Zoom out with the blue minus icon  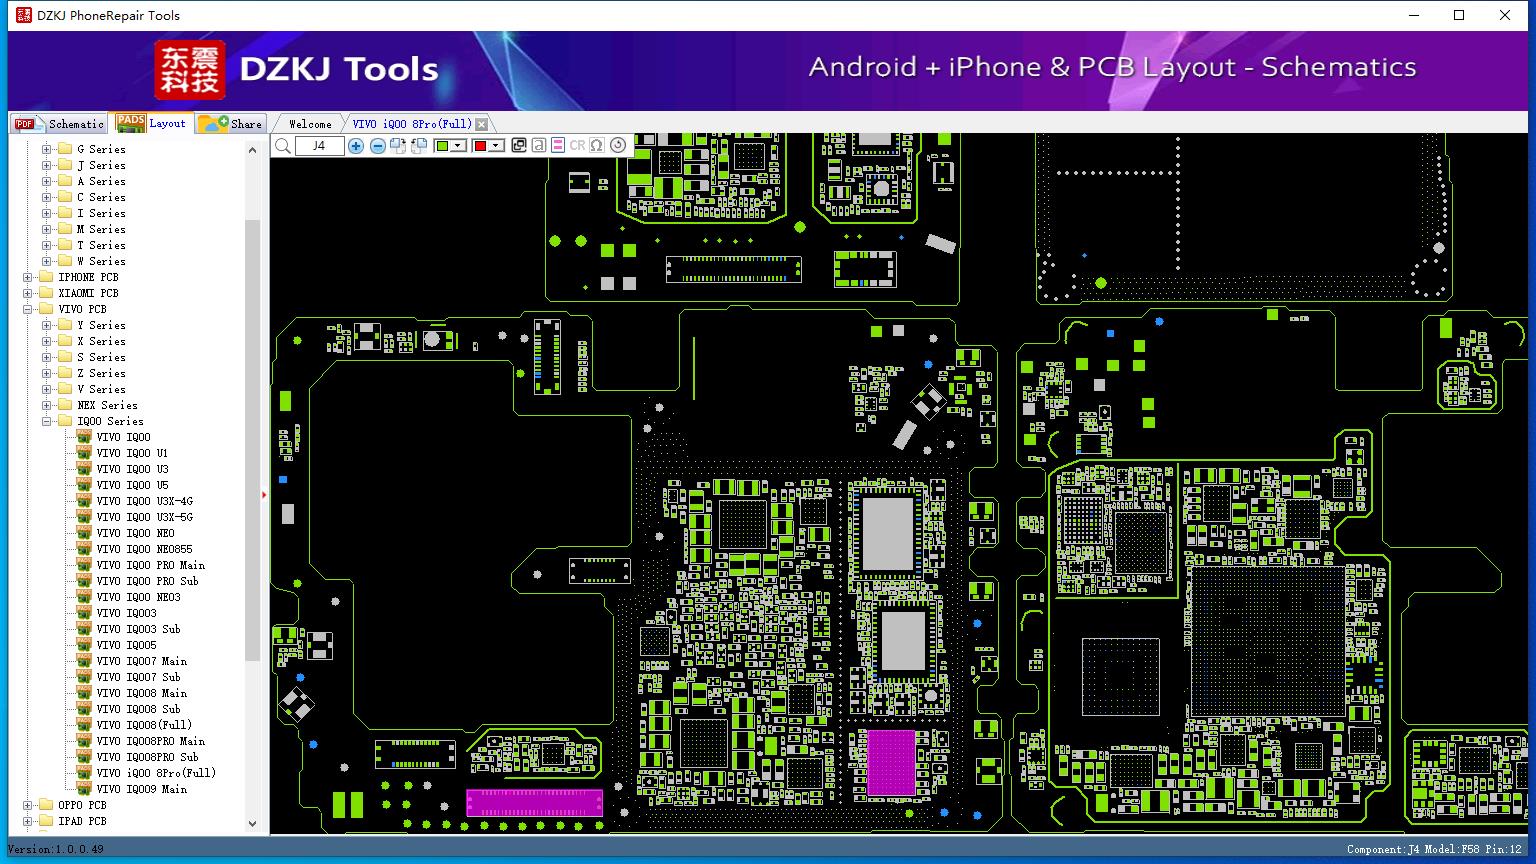point(378,146)
